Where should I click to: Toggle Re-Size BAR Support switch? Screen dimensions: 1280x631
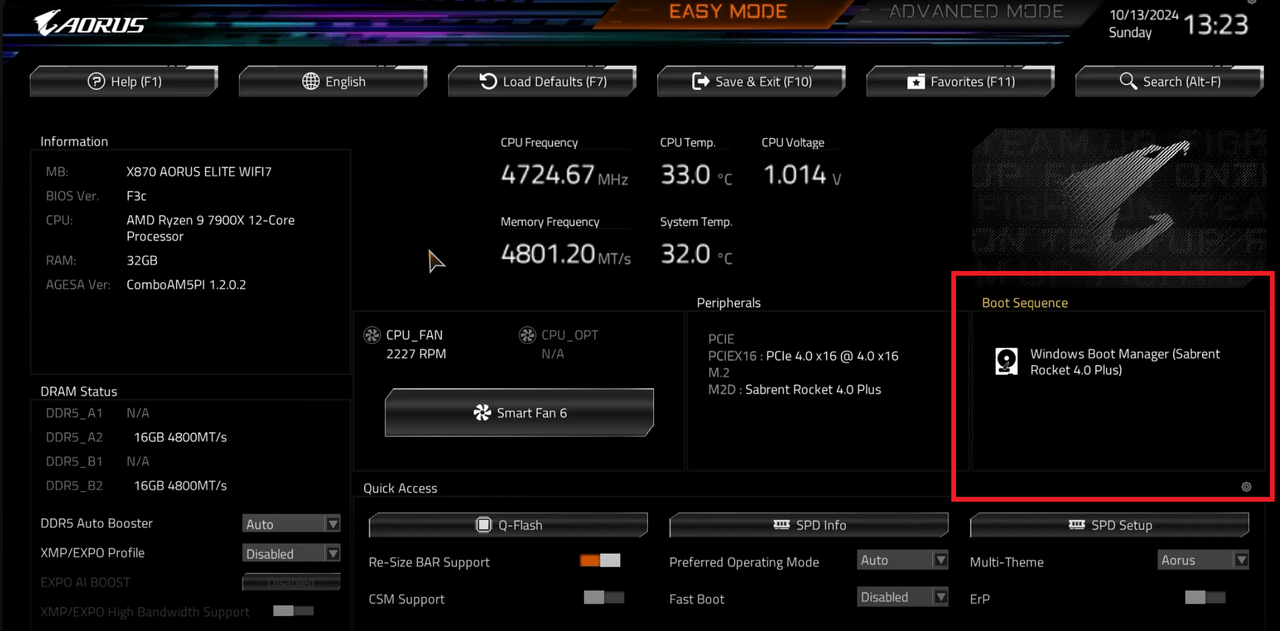pyautogui.click(x=600, y=561)
